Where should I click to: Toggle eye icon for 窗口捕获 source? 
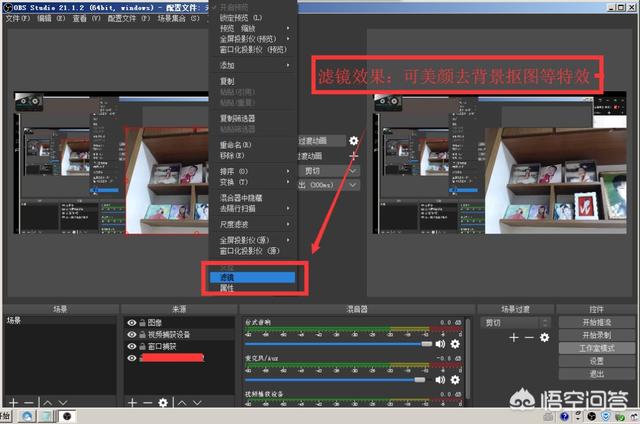(132, 346)
